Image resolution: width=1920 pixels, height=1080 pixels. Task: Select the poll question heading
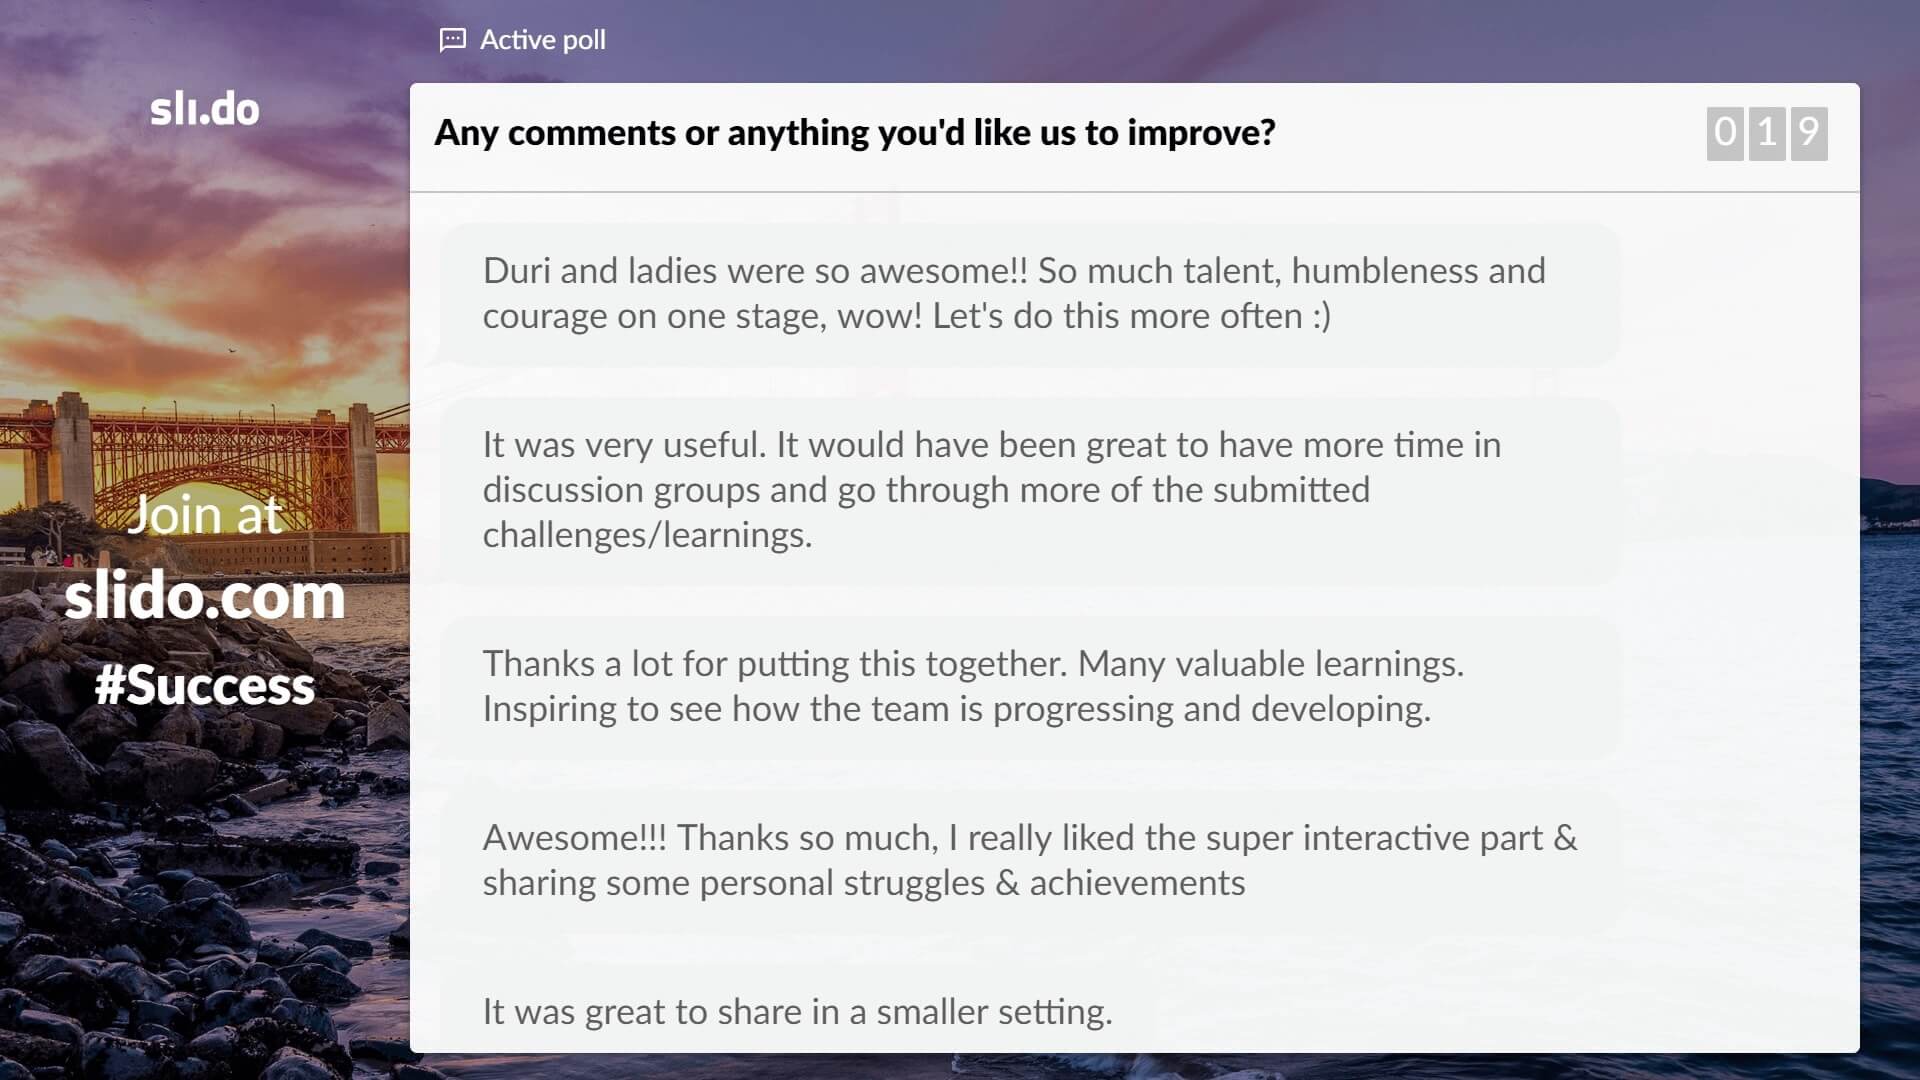854,133
